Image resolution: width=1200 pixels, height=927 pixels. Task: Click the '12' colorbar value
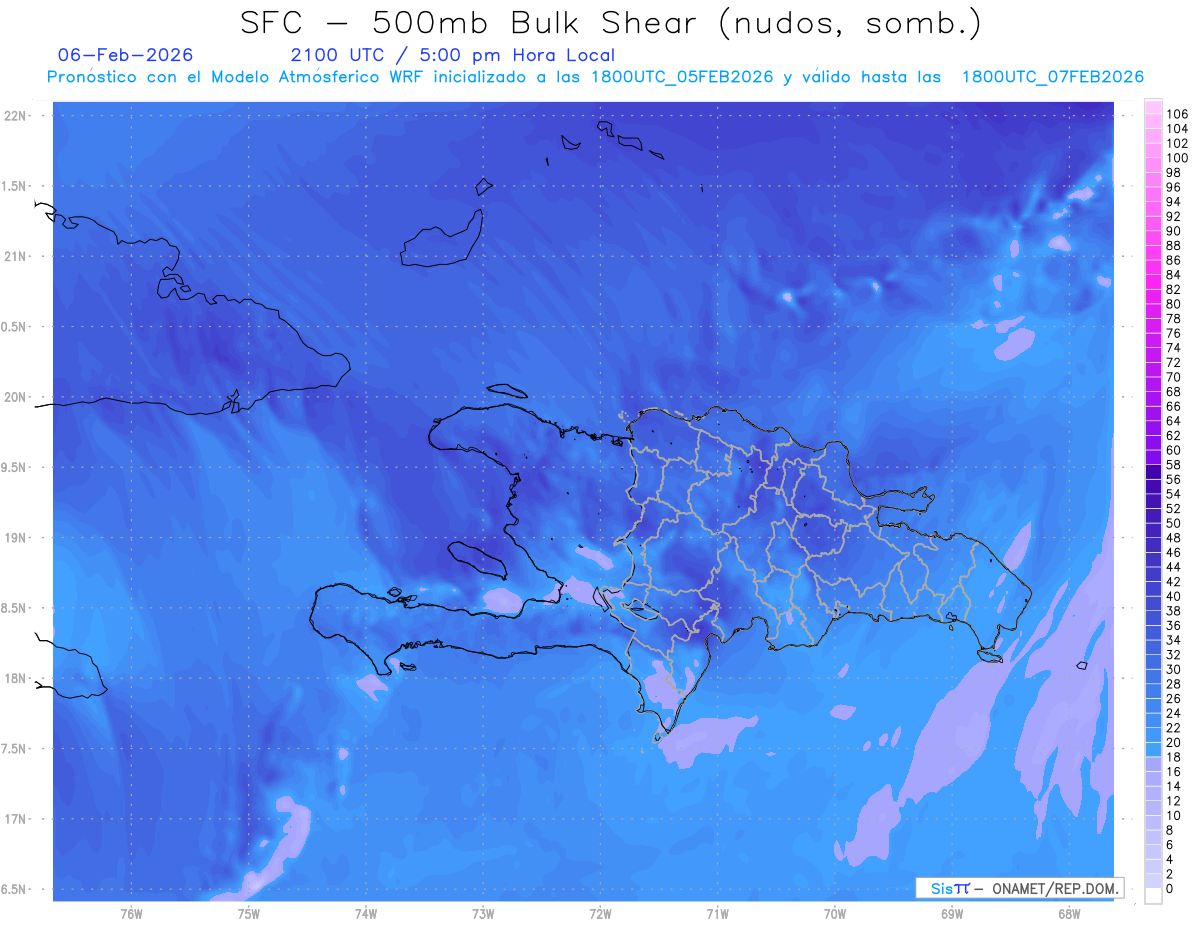(1174, 801)
